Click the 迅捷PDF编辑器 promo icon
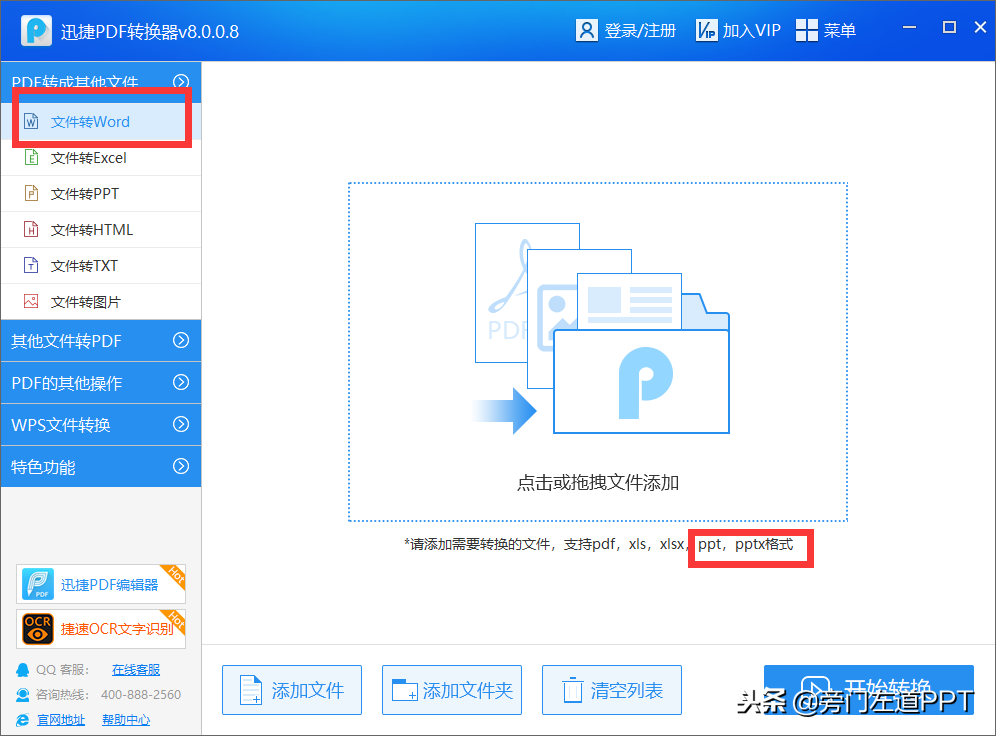Image resolution: width=996 pixels, height=736 pixels. pyautogui.click(x=37, y=584)
